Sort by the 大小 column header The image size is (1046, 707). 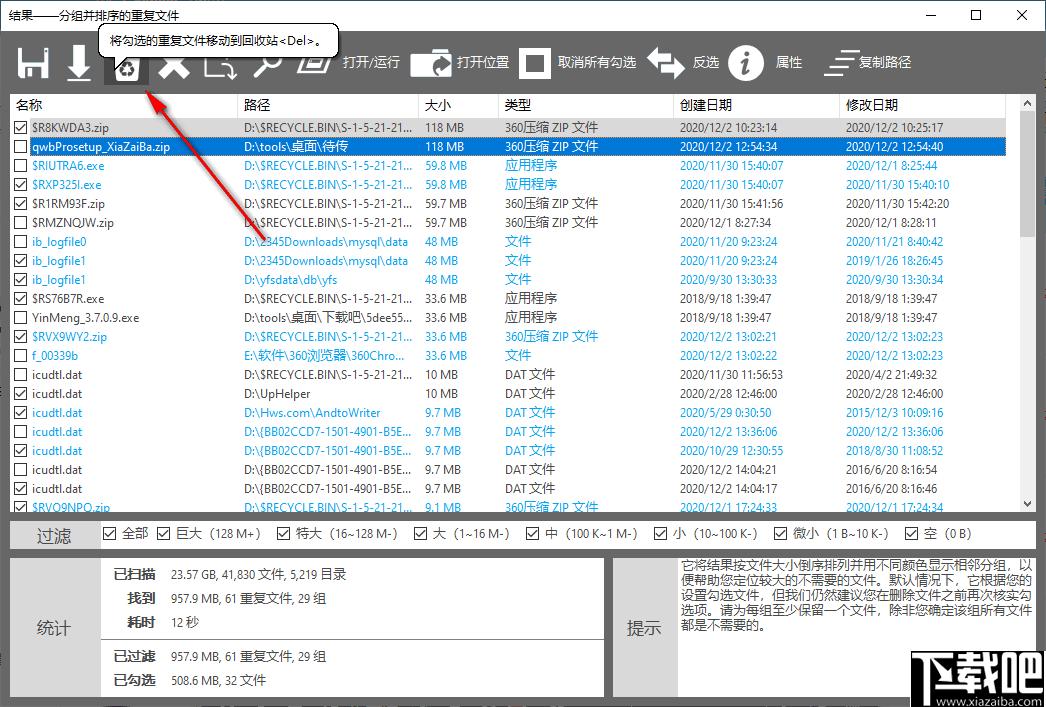[x=458, y=105]
